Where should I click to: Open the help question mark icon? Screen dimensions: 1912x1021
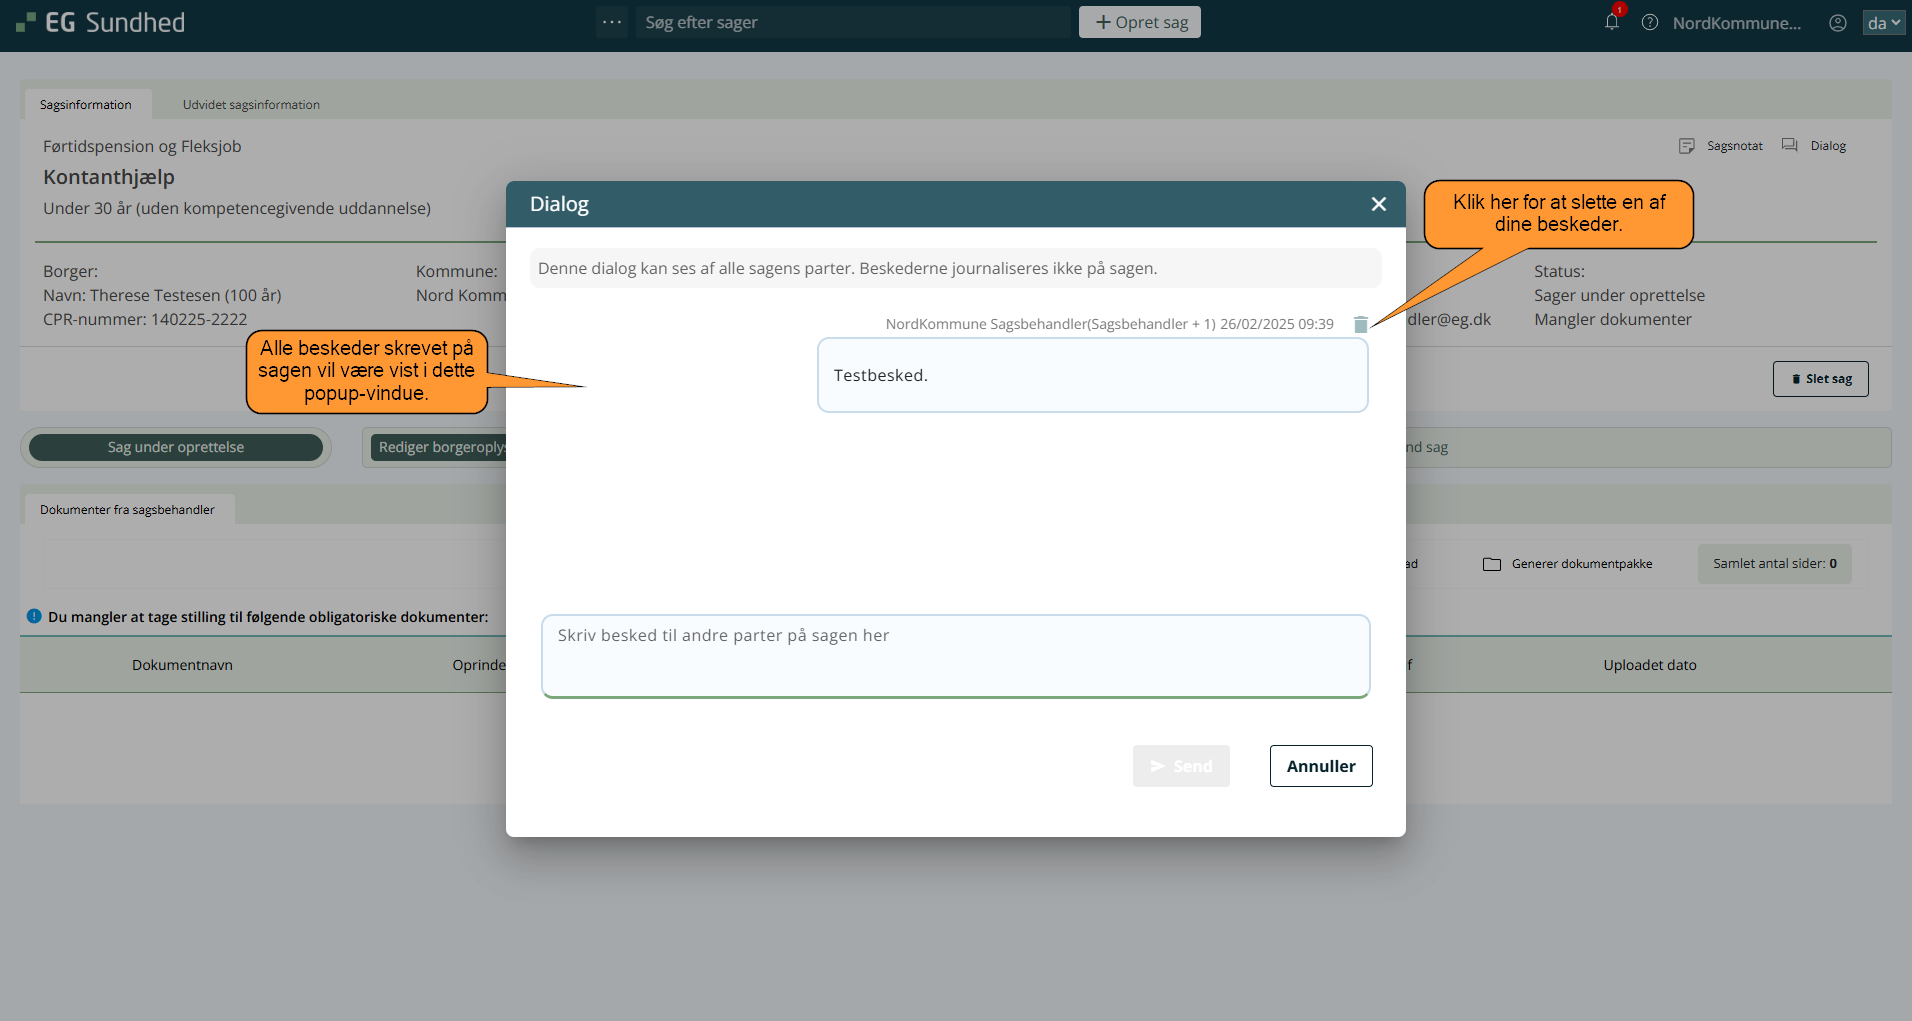pos(1649,22)
